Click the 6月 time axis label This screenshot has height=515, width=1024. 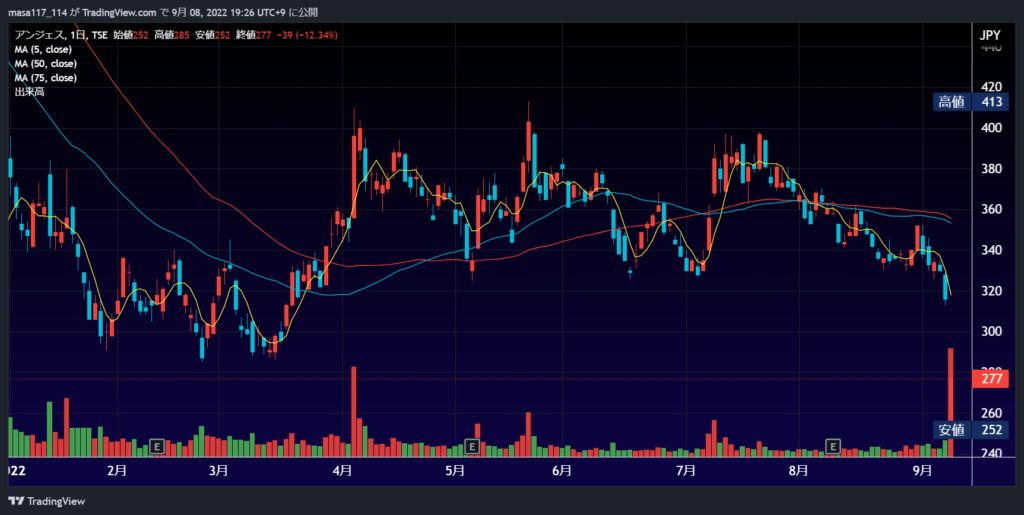pos(562,471)
